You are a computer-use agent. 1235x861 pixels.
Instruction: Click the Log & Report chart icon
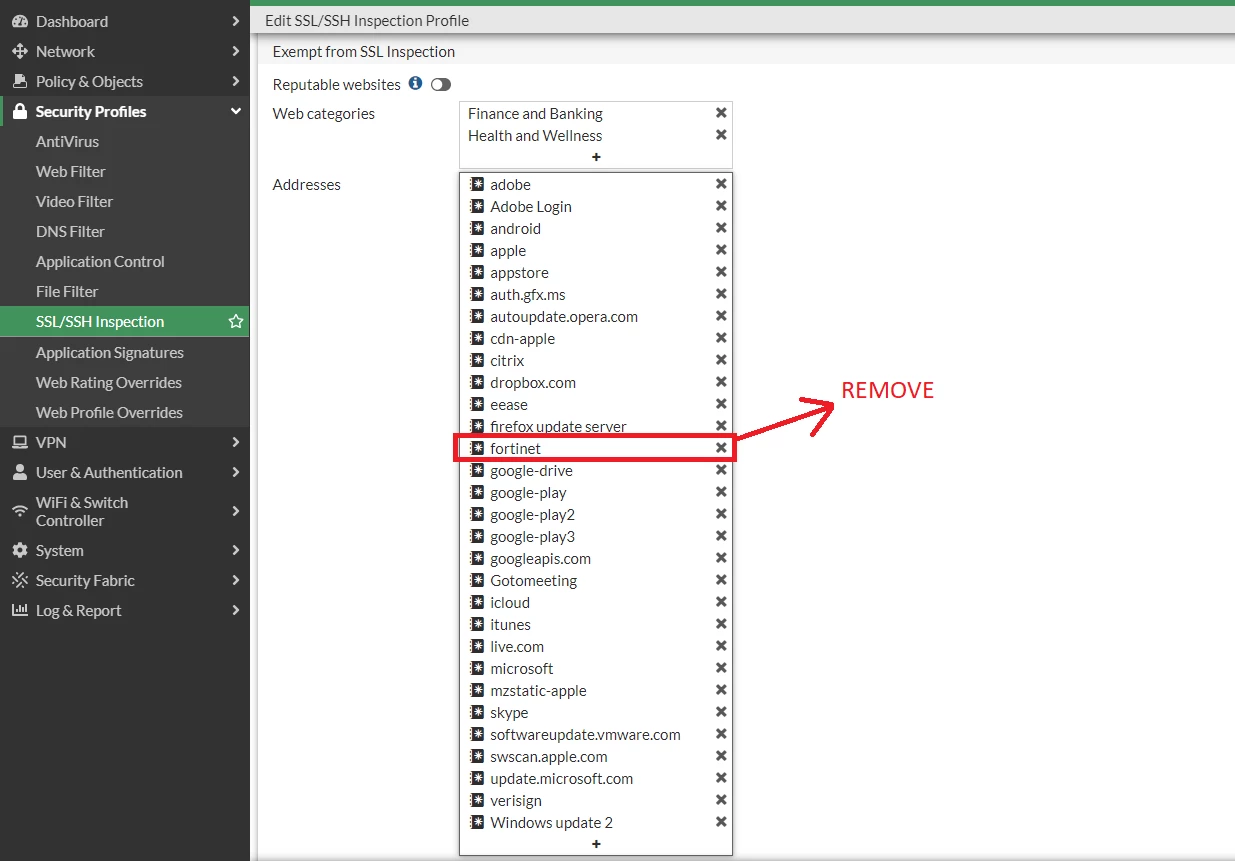pyautogui.click(x=19, y=610)
